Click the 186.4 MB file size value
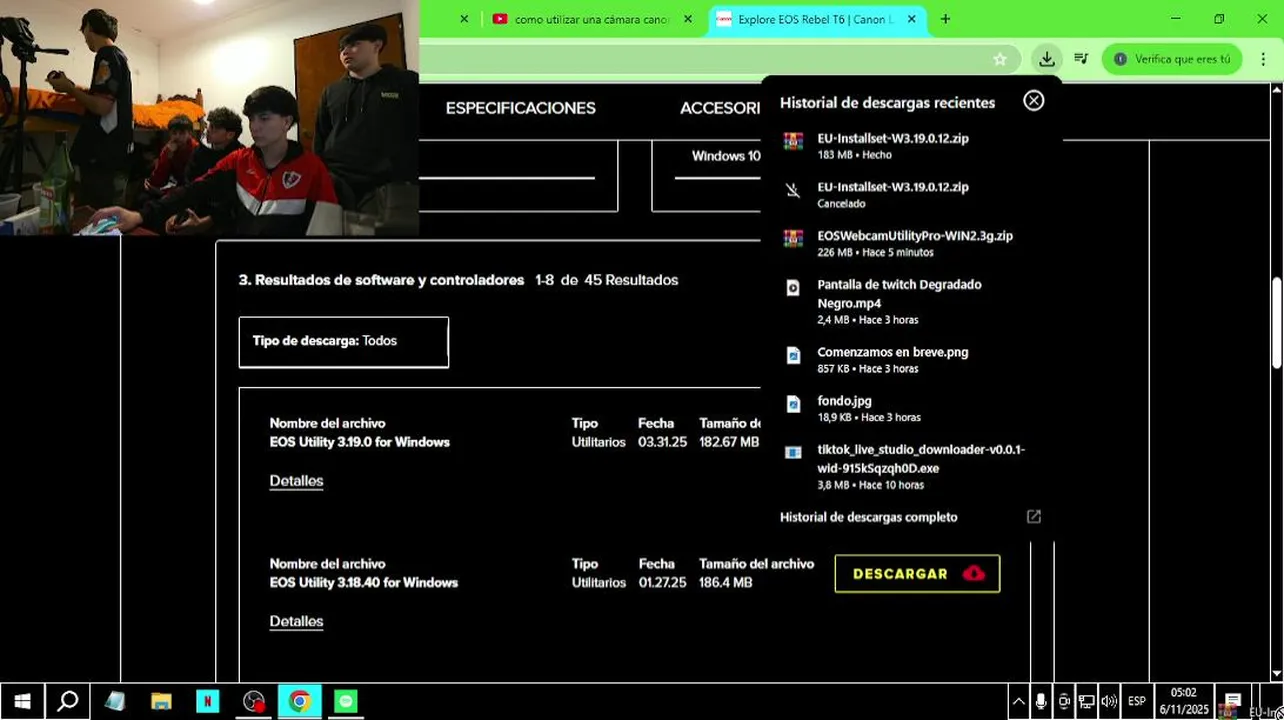The image size is (1284, 720). 726,583
